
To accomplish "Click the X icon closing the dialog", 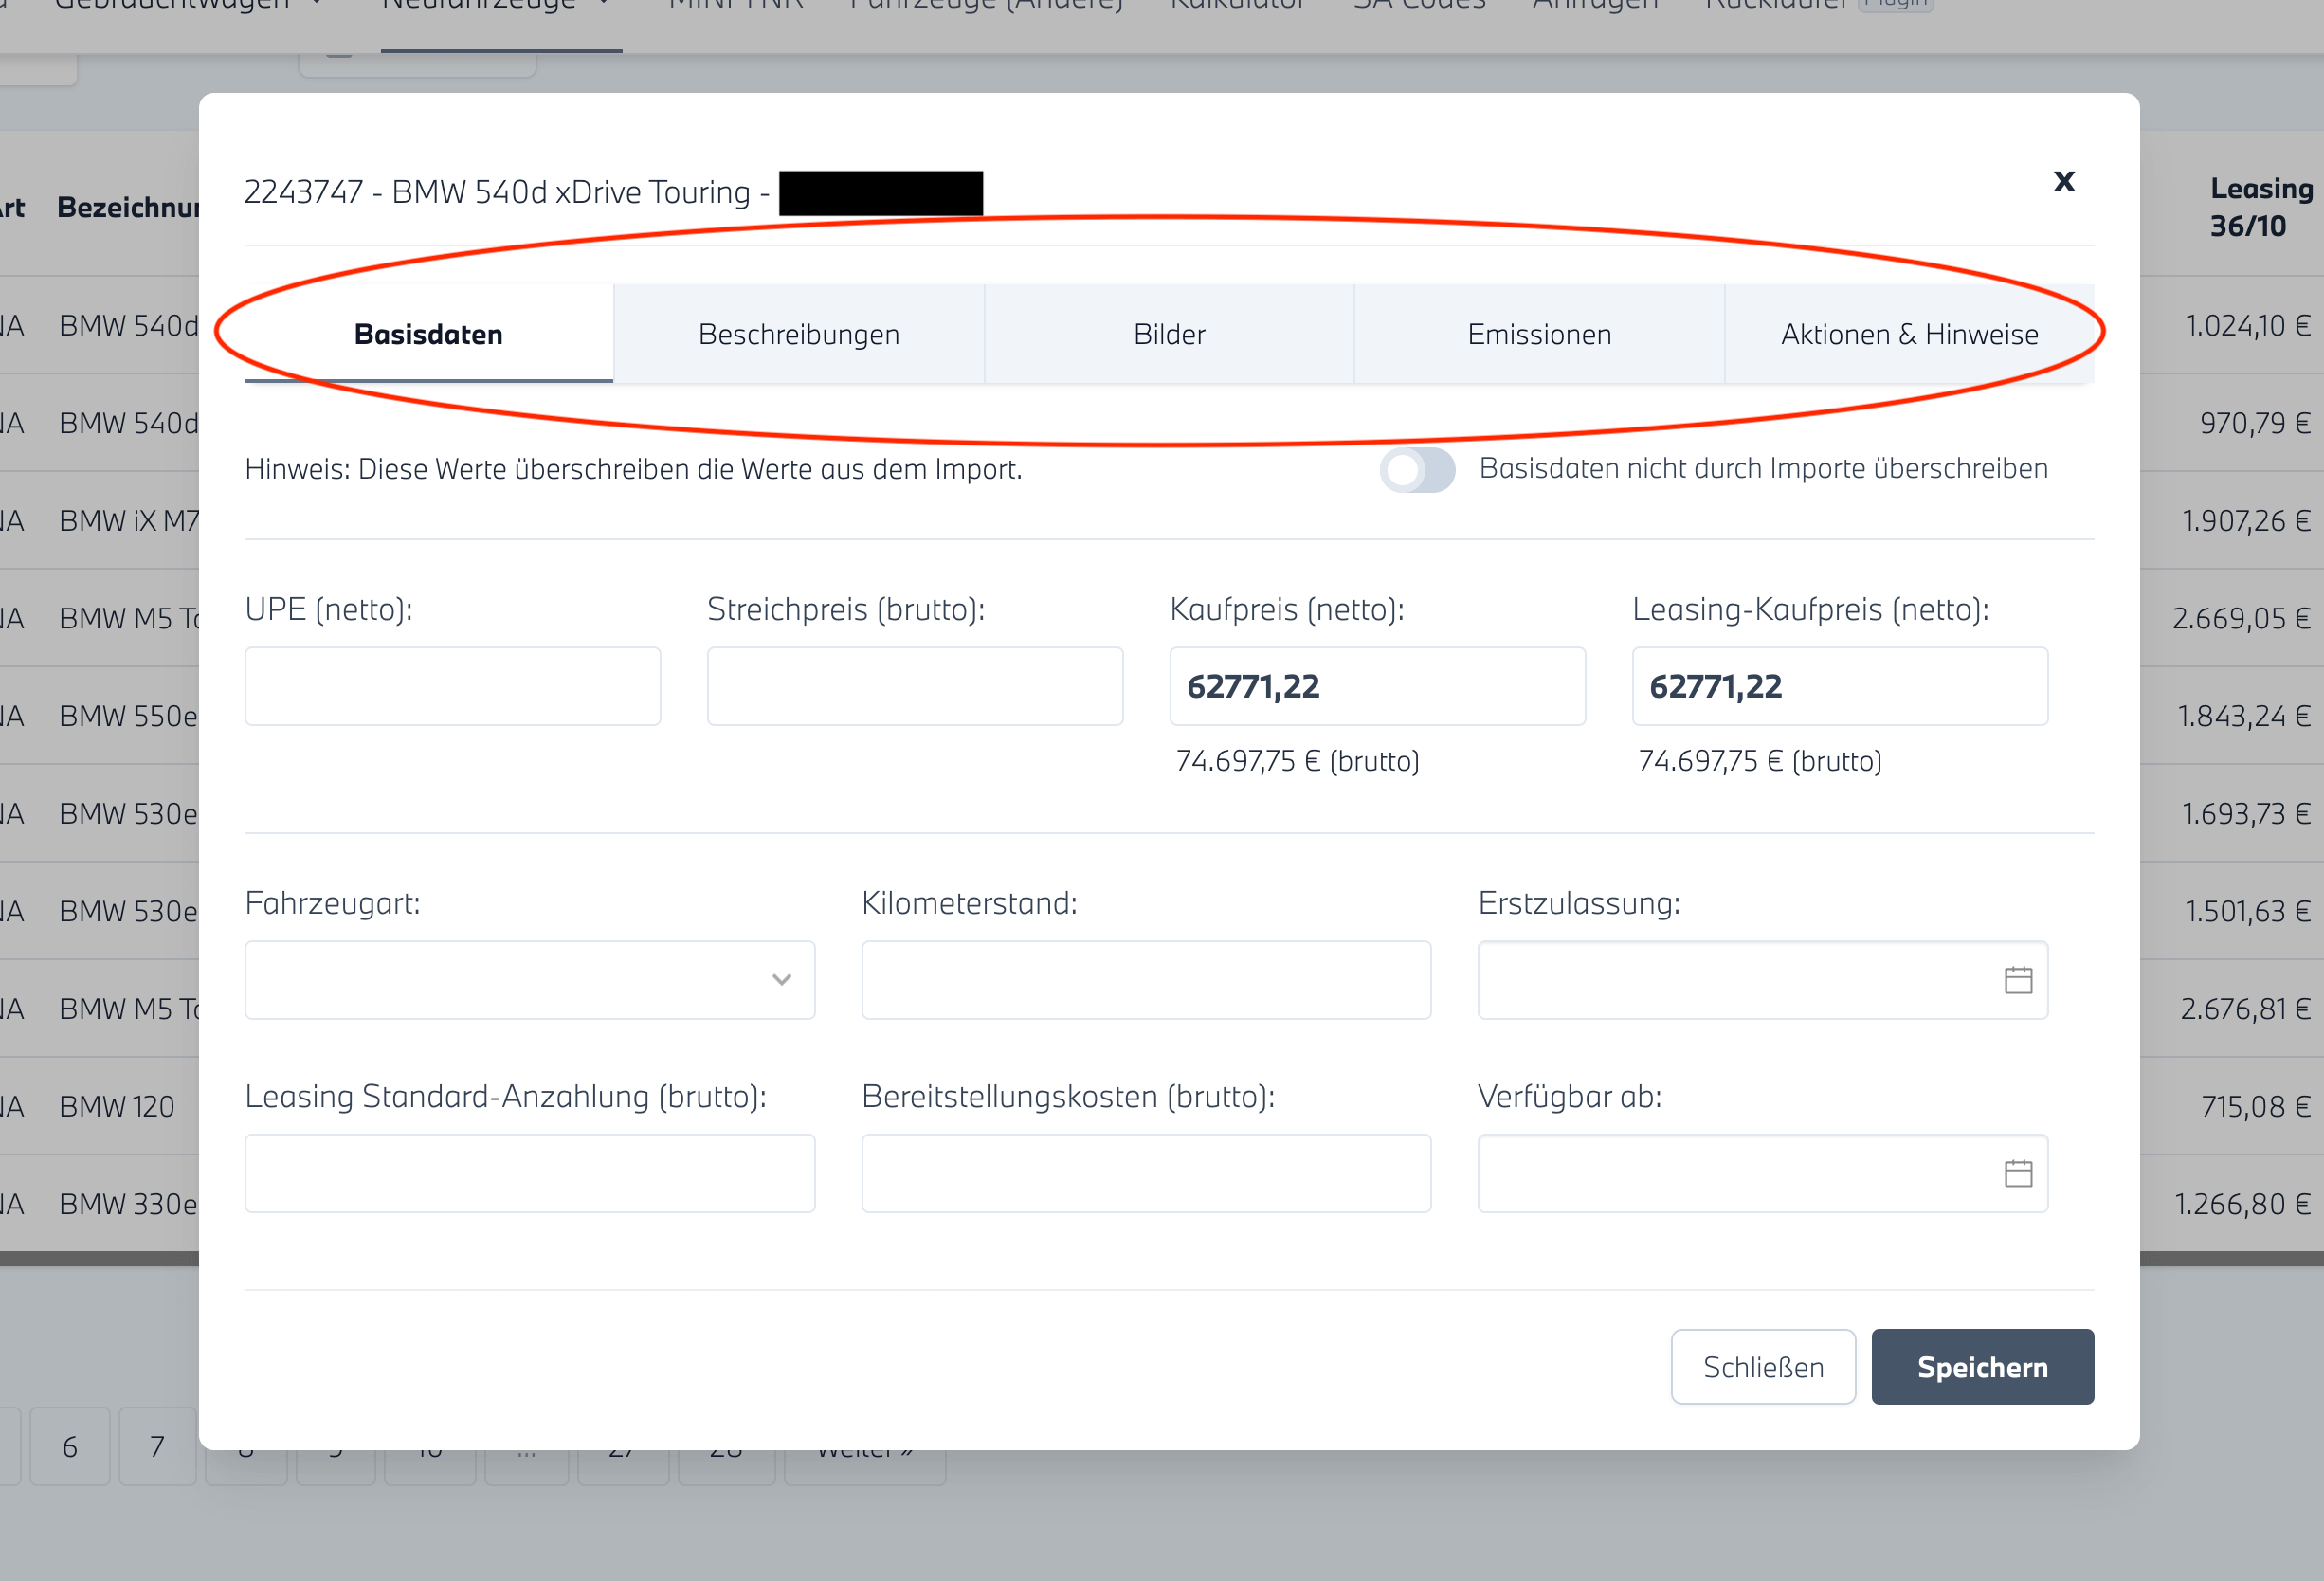I will tap(2063, 181).
